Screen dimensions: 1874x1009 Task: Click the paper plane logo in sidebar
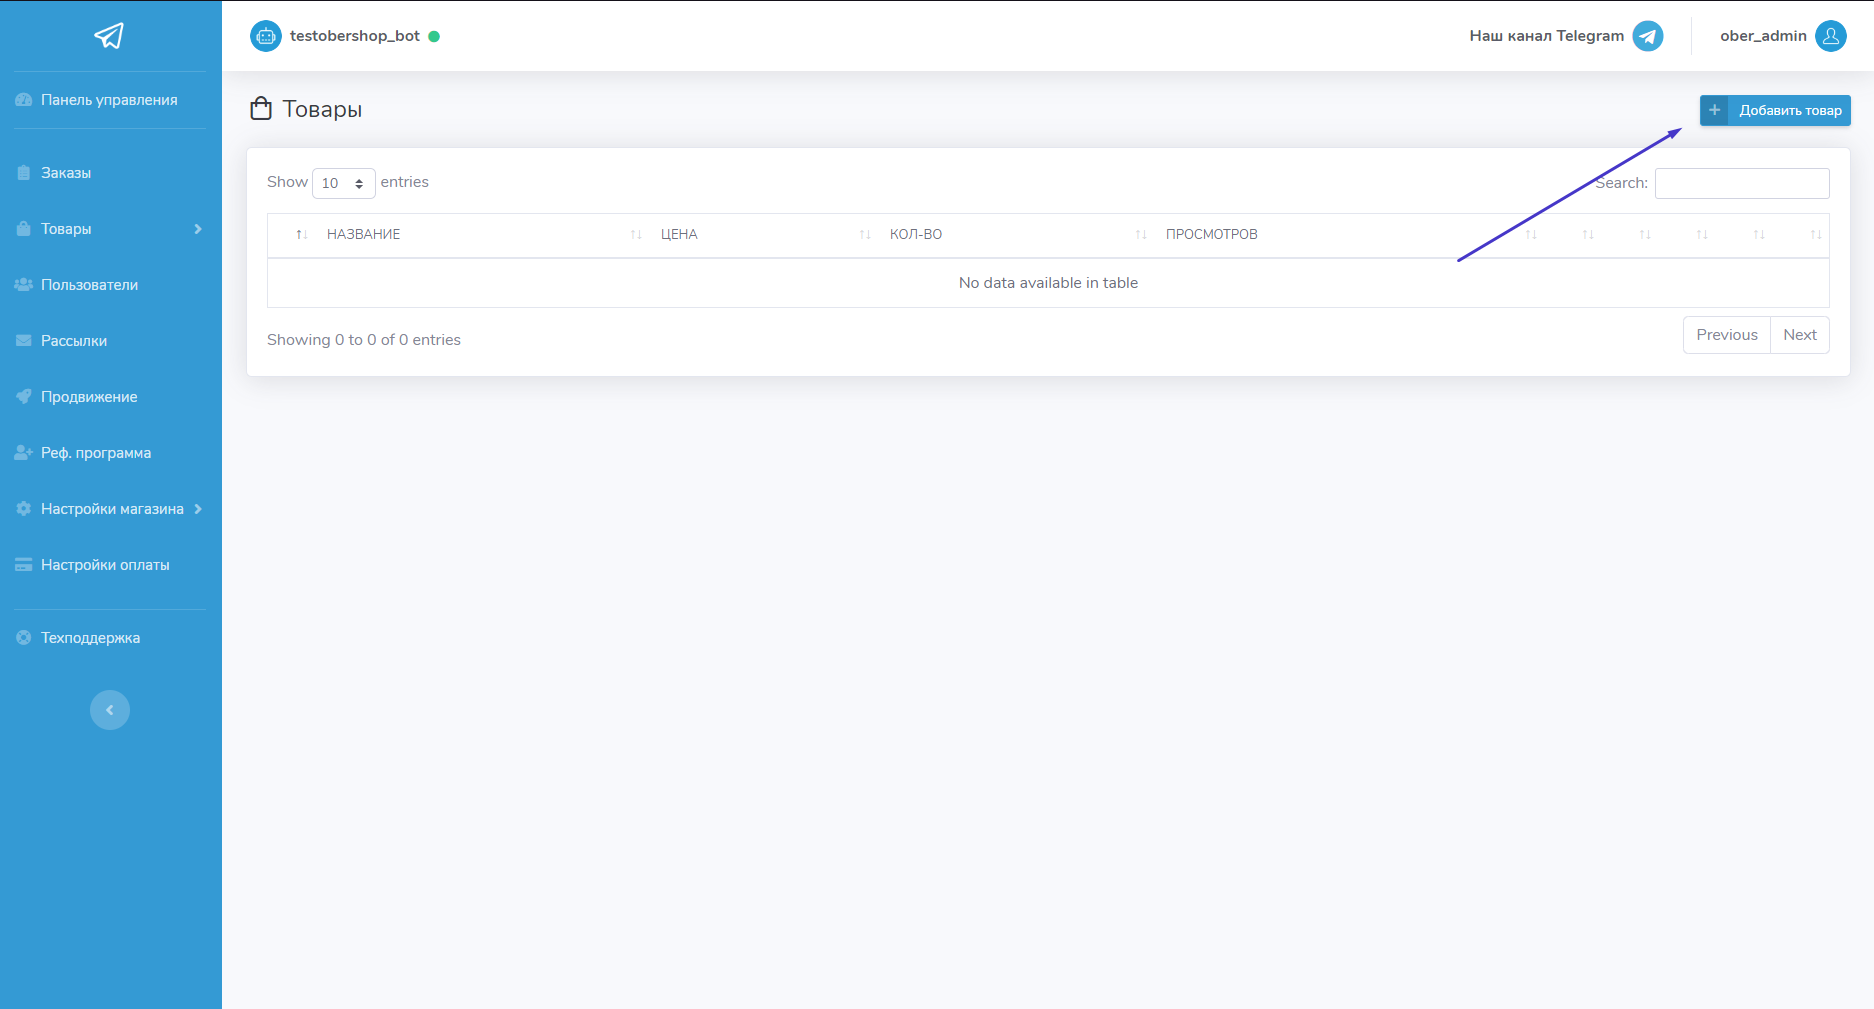(109, 36)
